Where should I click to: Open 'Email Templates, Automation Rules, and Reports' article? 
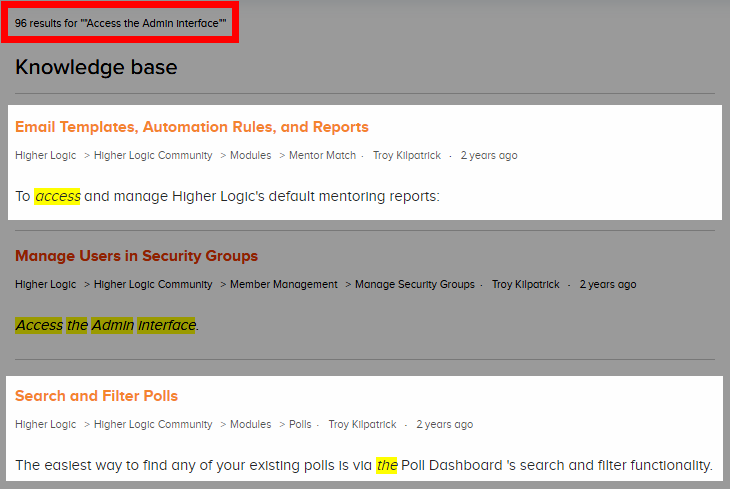click(x=192, y=127)
